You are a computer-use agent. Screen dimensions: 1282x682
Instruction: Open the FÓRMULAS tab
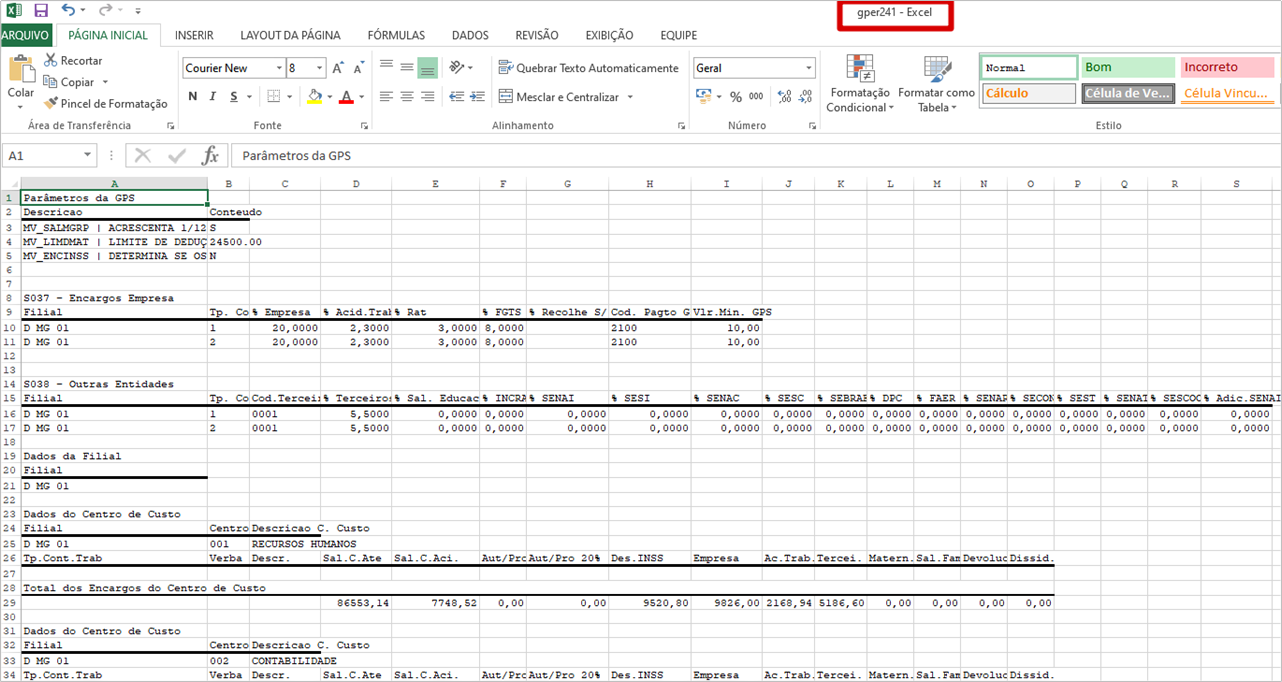396,35
